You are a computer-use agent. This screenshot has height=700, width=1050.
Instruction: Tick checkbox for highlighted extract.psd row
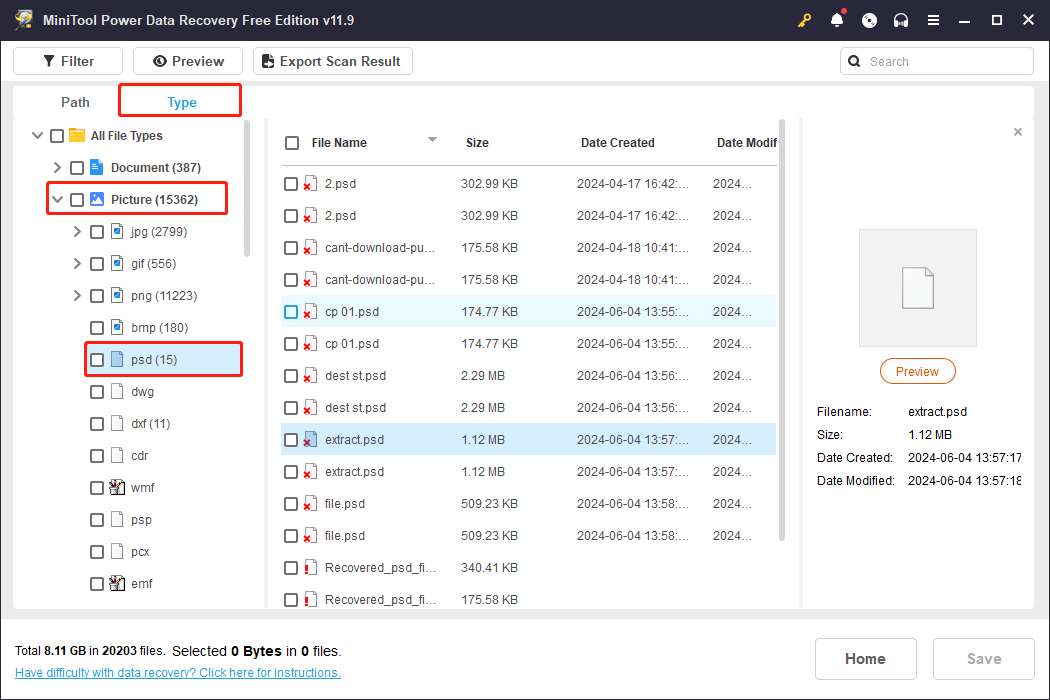point(291,440)
